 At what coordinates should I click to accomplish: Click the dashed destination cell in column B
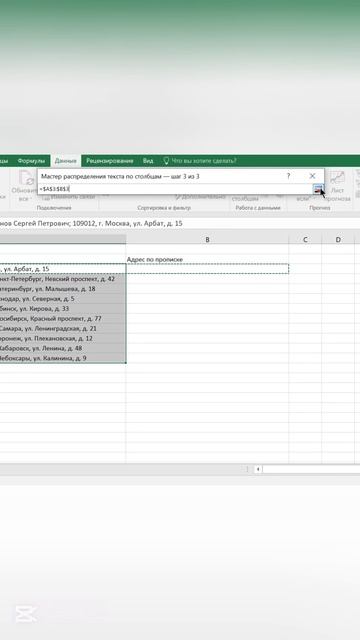[207, 269]
